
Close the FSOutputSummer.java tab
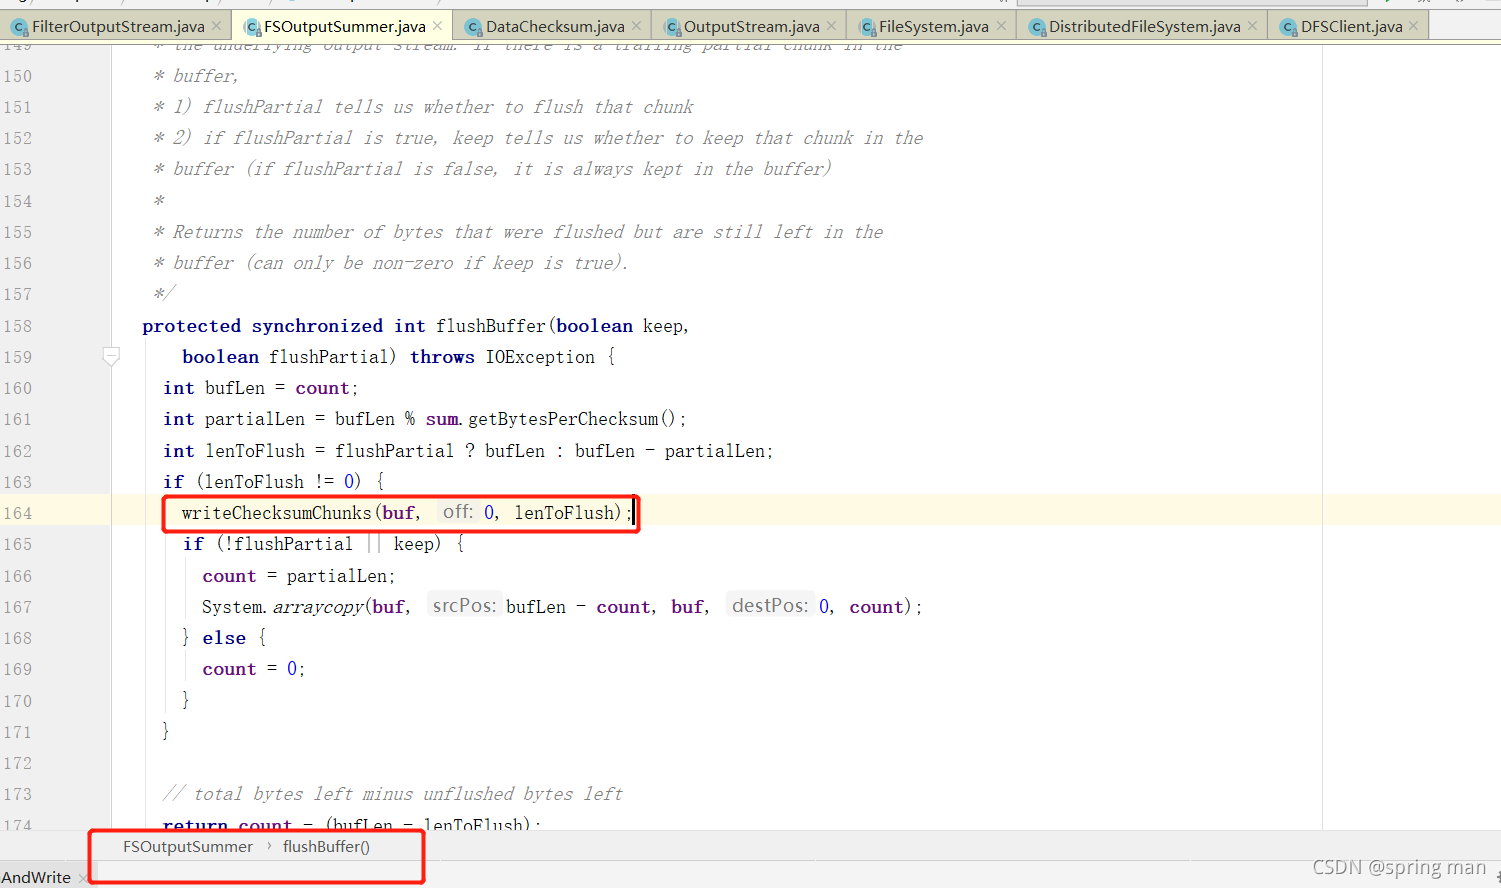pos(437,26)
